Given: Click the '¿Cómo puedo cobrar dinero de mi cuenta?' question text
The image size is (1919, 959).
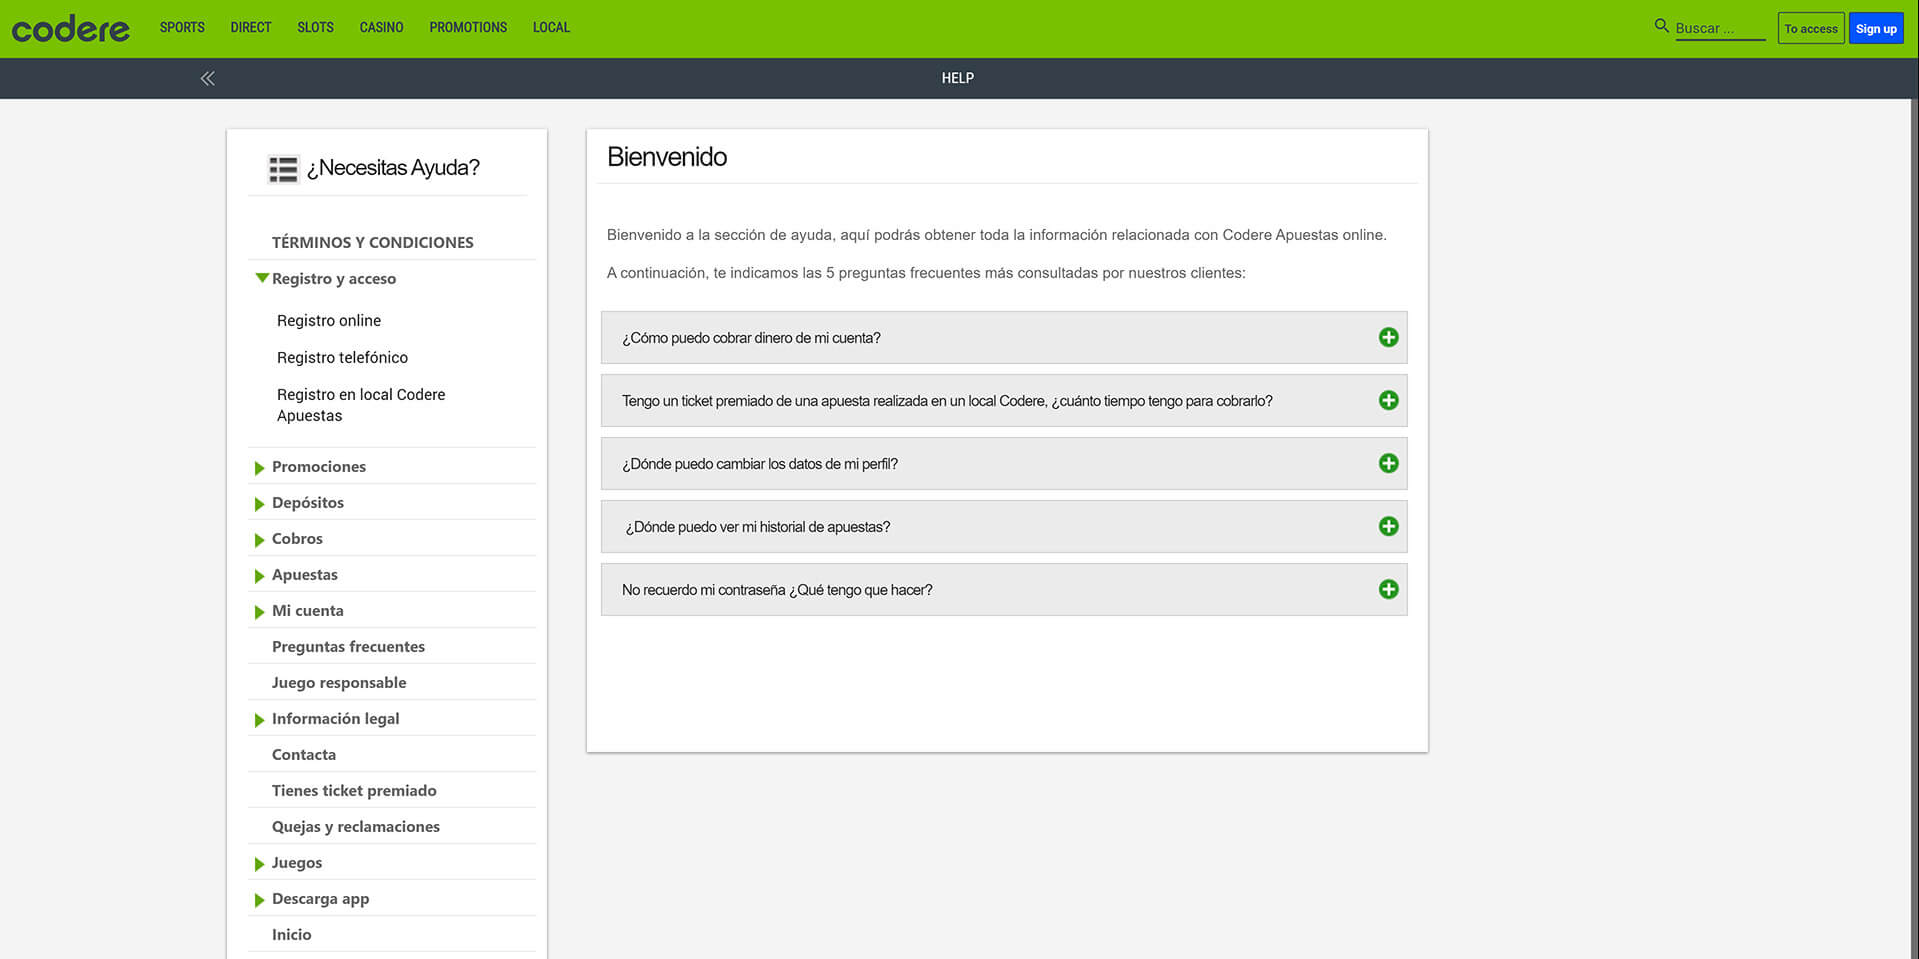Looking at the screenshot, I should coord(751,338).
